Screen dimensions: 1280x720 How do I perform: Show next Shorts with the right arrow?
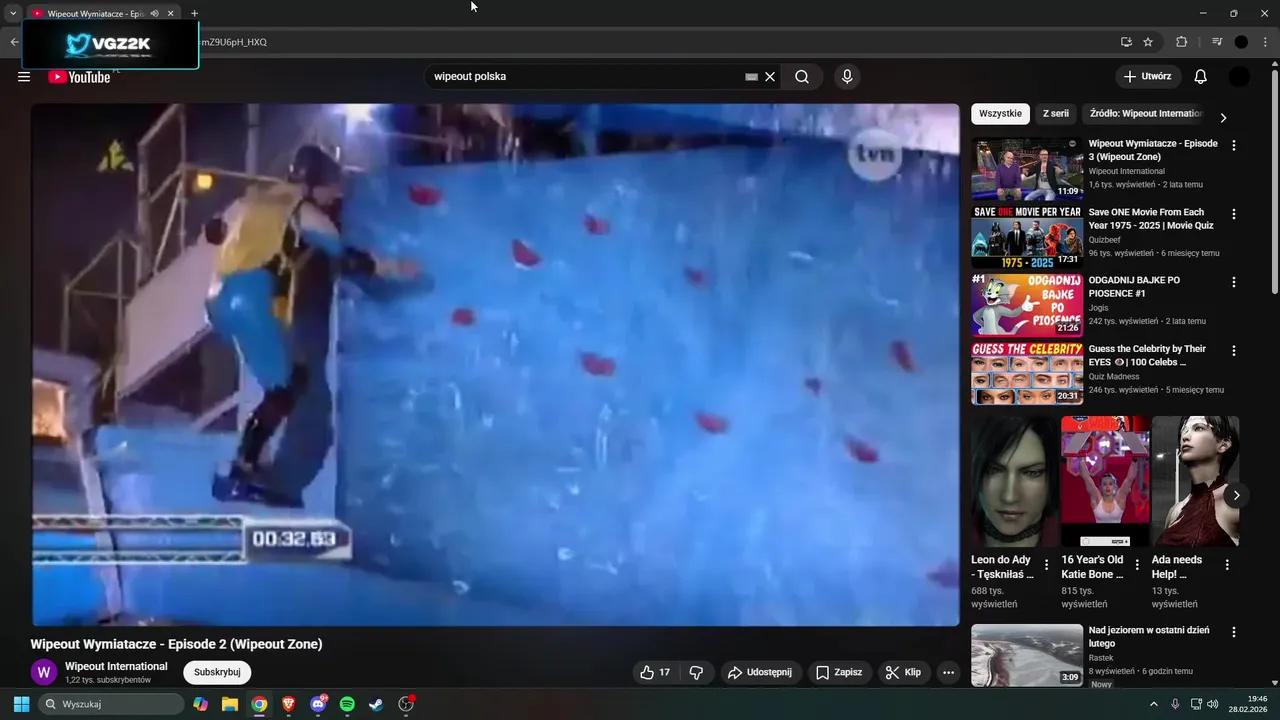coord(1236,495)
